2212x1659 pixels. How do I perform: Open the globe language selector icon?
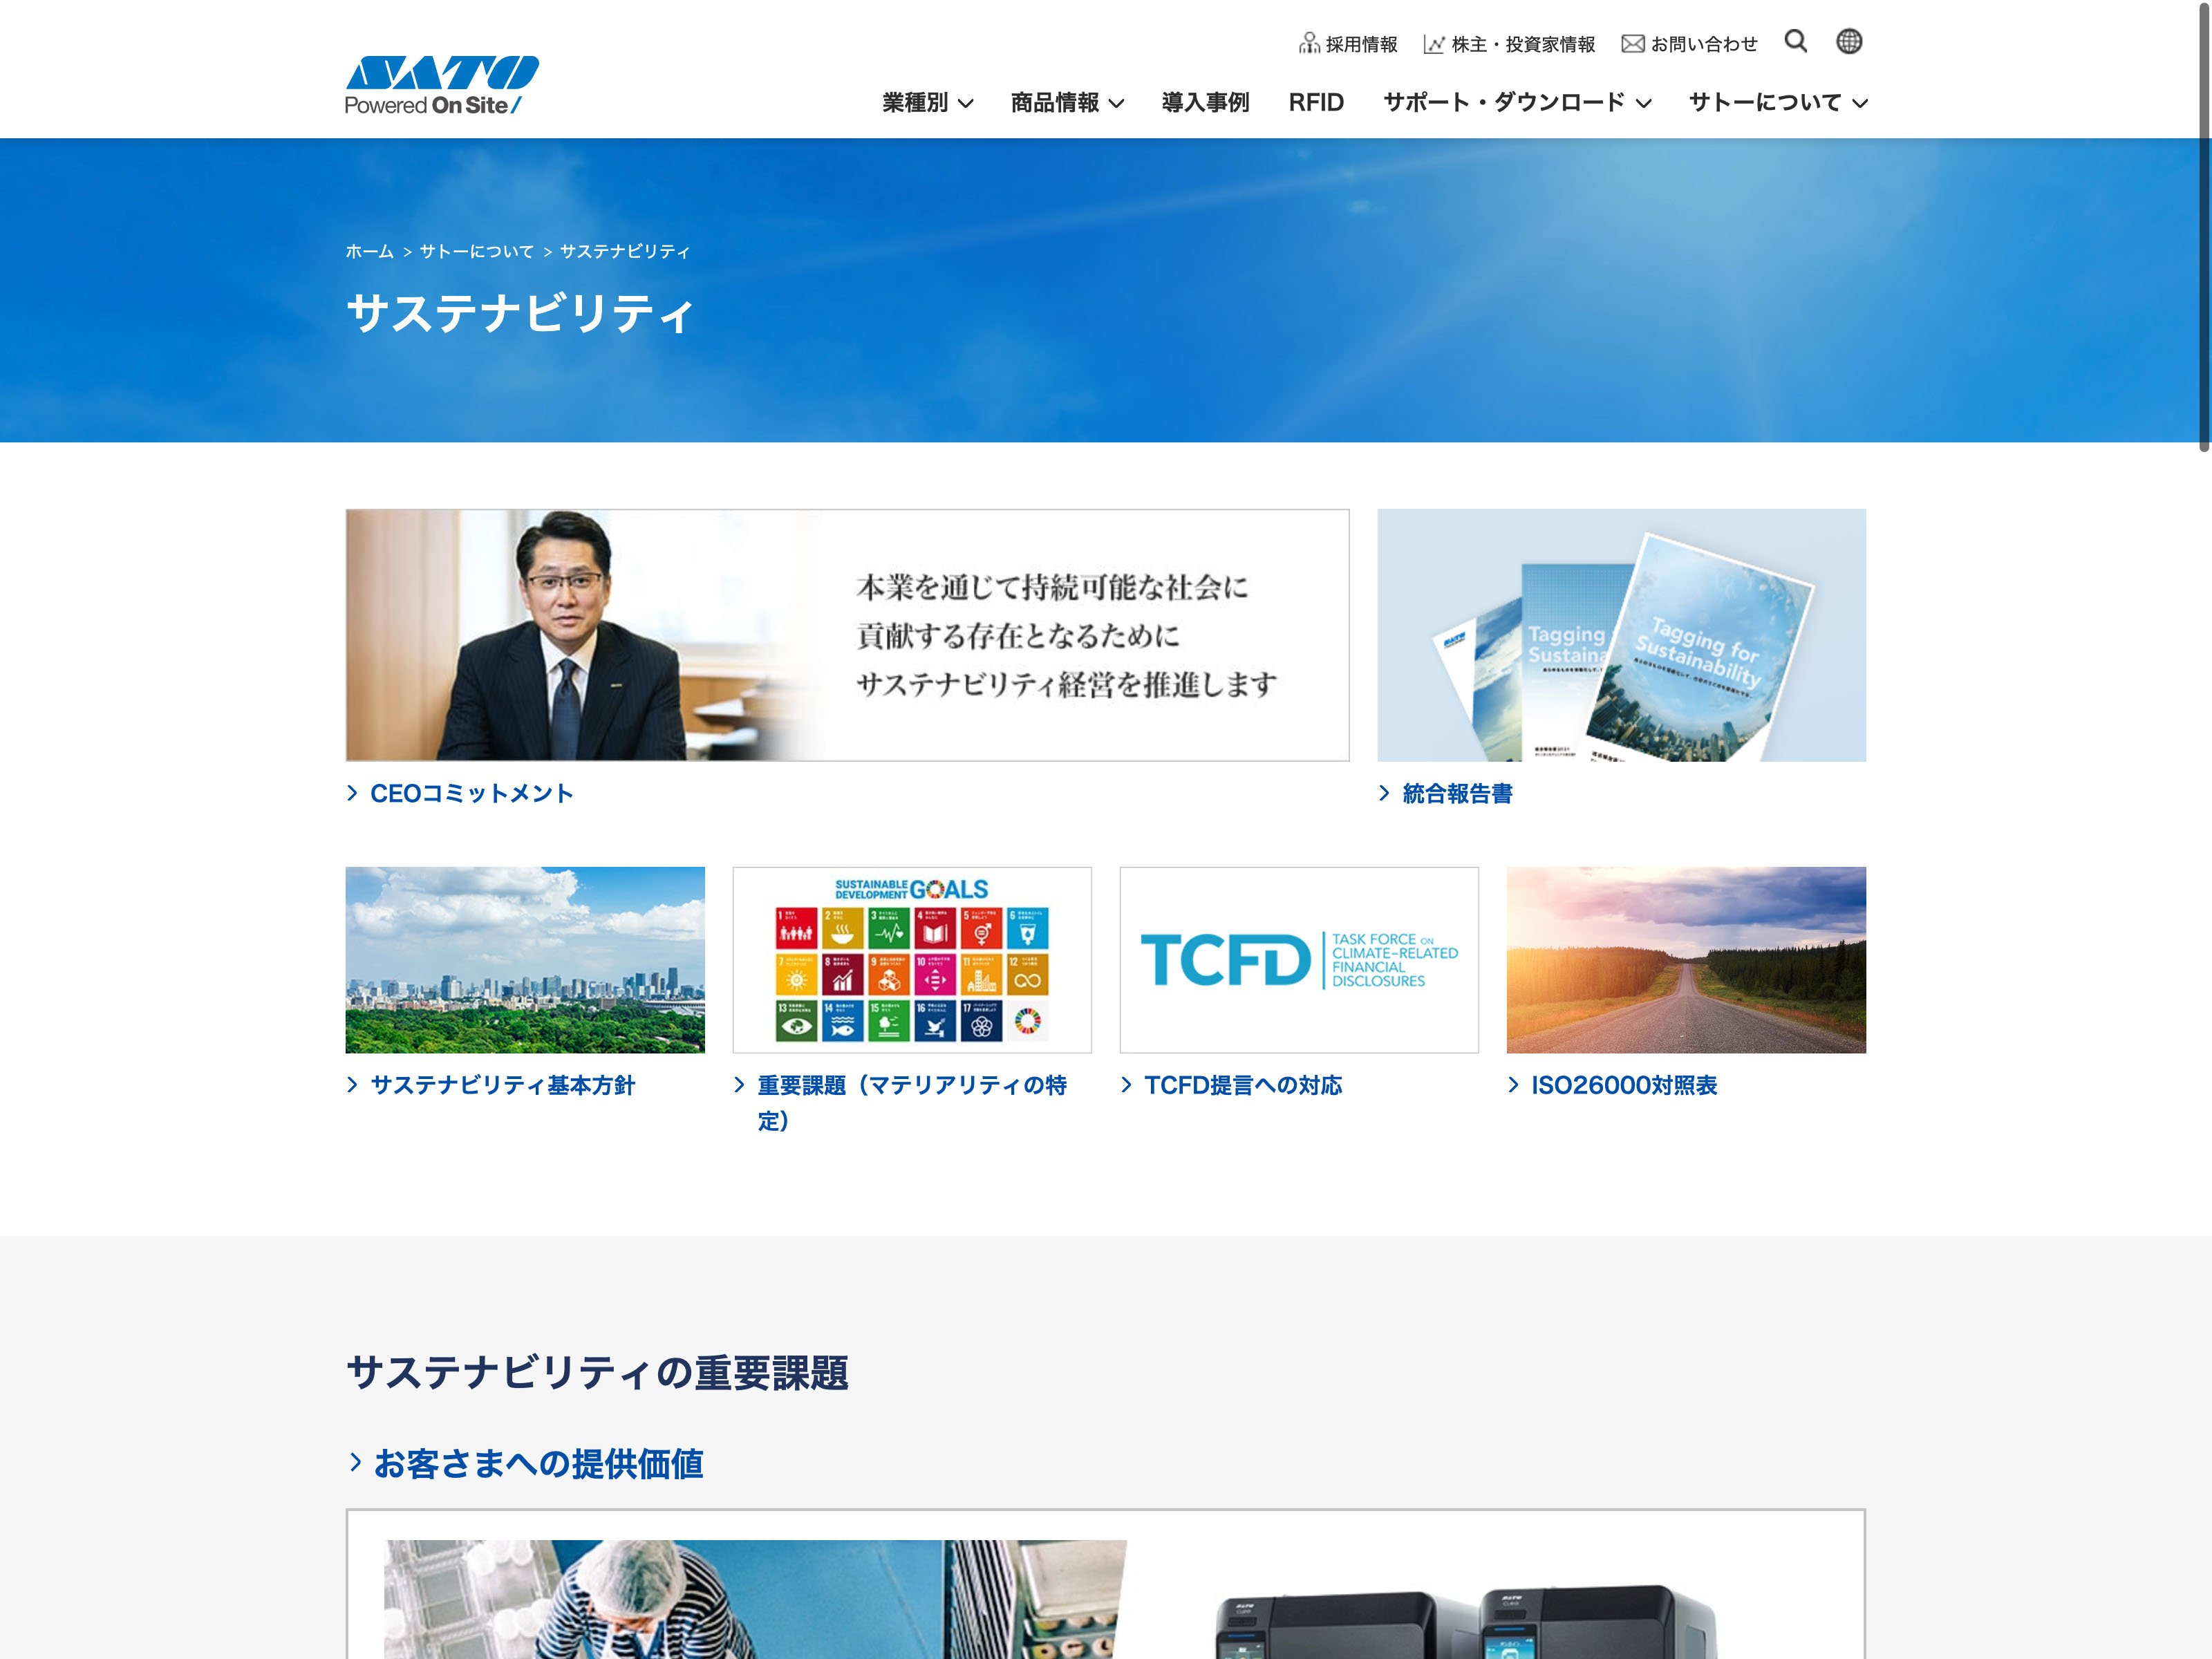(1848, 41)
